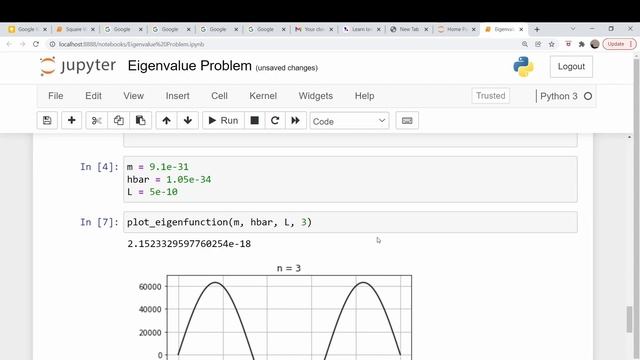Open the browser profile avatar
640x360 pixels.
pyautogui.click(x=595, y=44)
